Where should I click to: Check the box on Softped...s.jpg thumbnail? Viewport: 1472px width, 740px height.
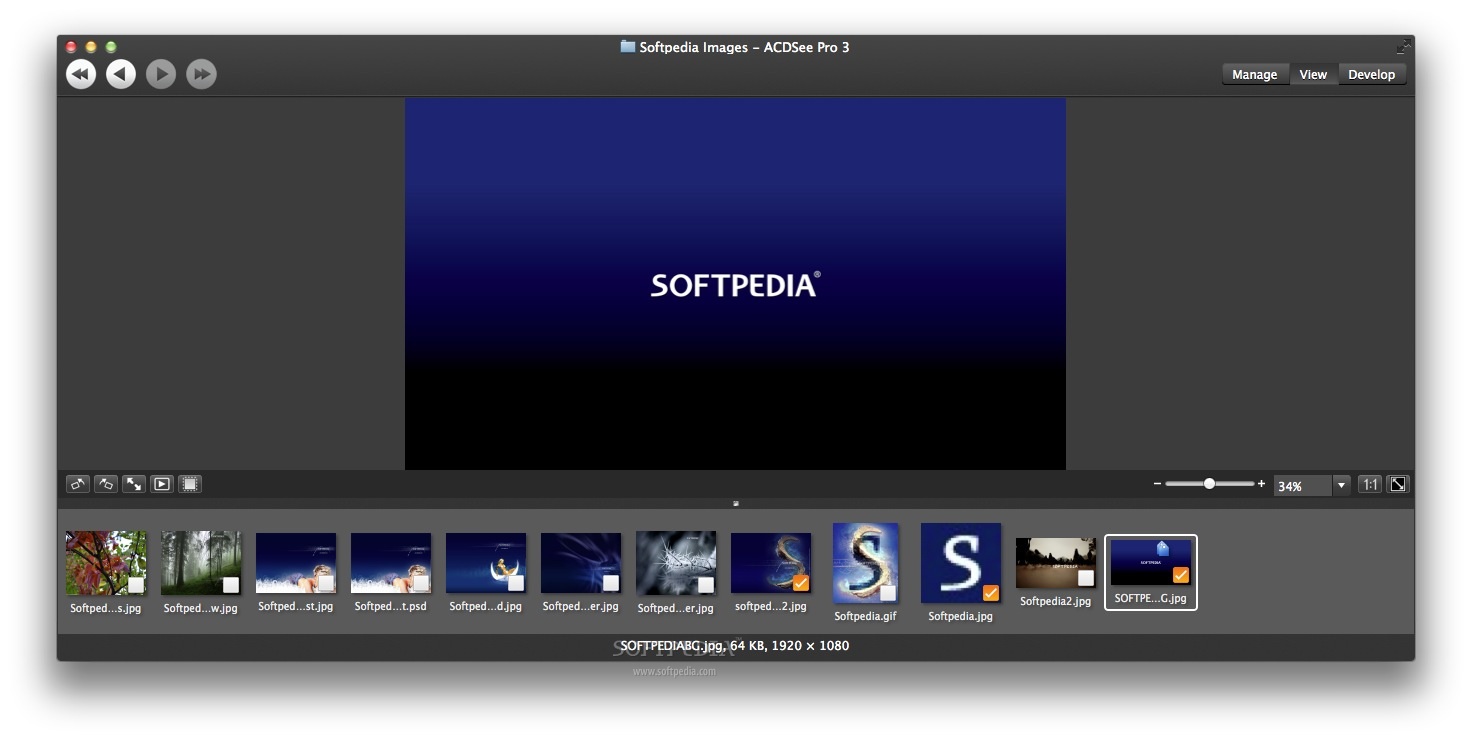pyautogui.click(x=136, y=585)
